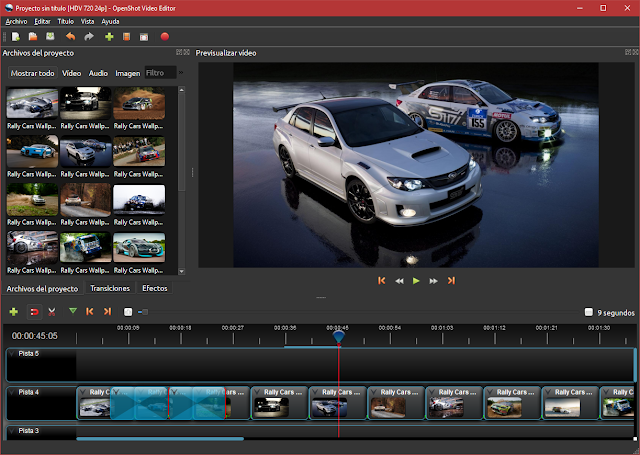Click the red Export Video record icon
The width and height of the screenshot is (640, 455).
click(164, 37)
